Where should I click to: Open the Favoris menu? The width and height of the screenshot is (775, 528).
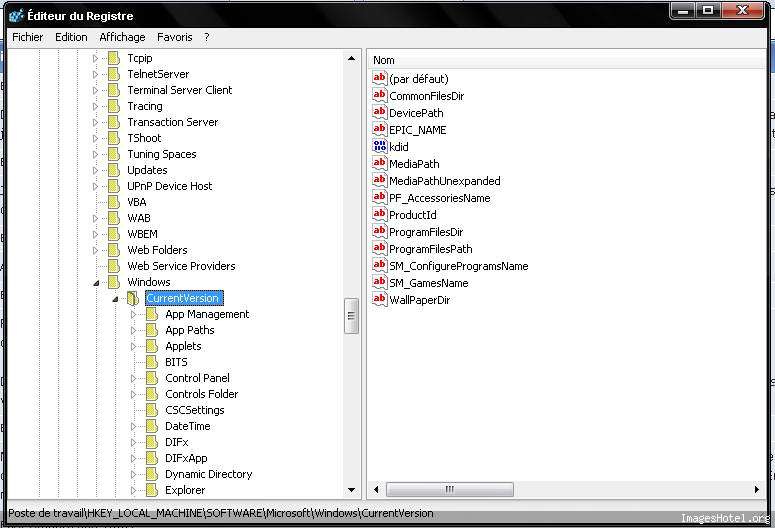click(x=174, y=37)
